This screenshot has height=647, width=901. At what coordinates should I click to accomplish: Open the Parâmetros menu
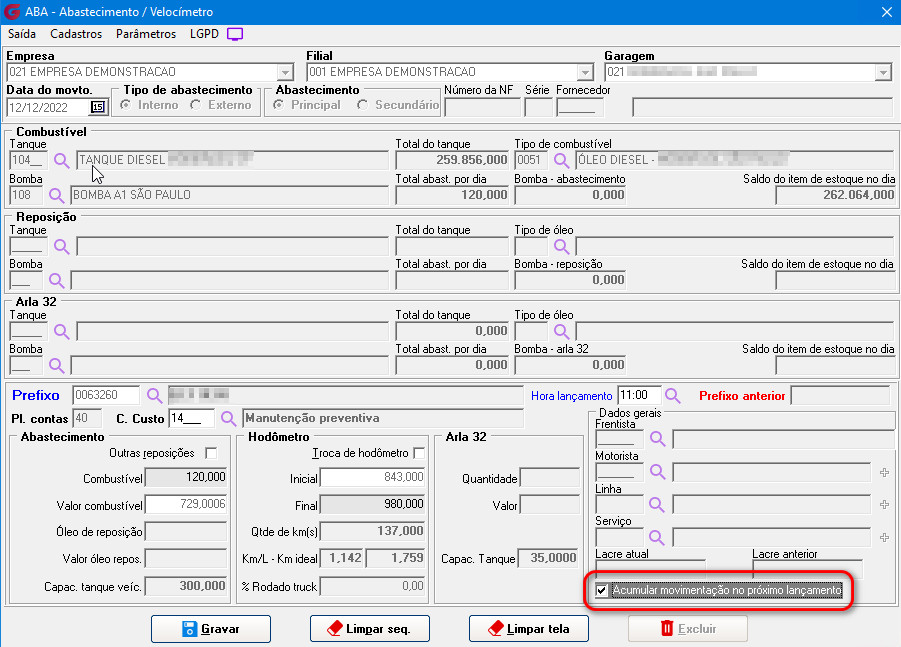click(146, 34)
